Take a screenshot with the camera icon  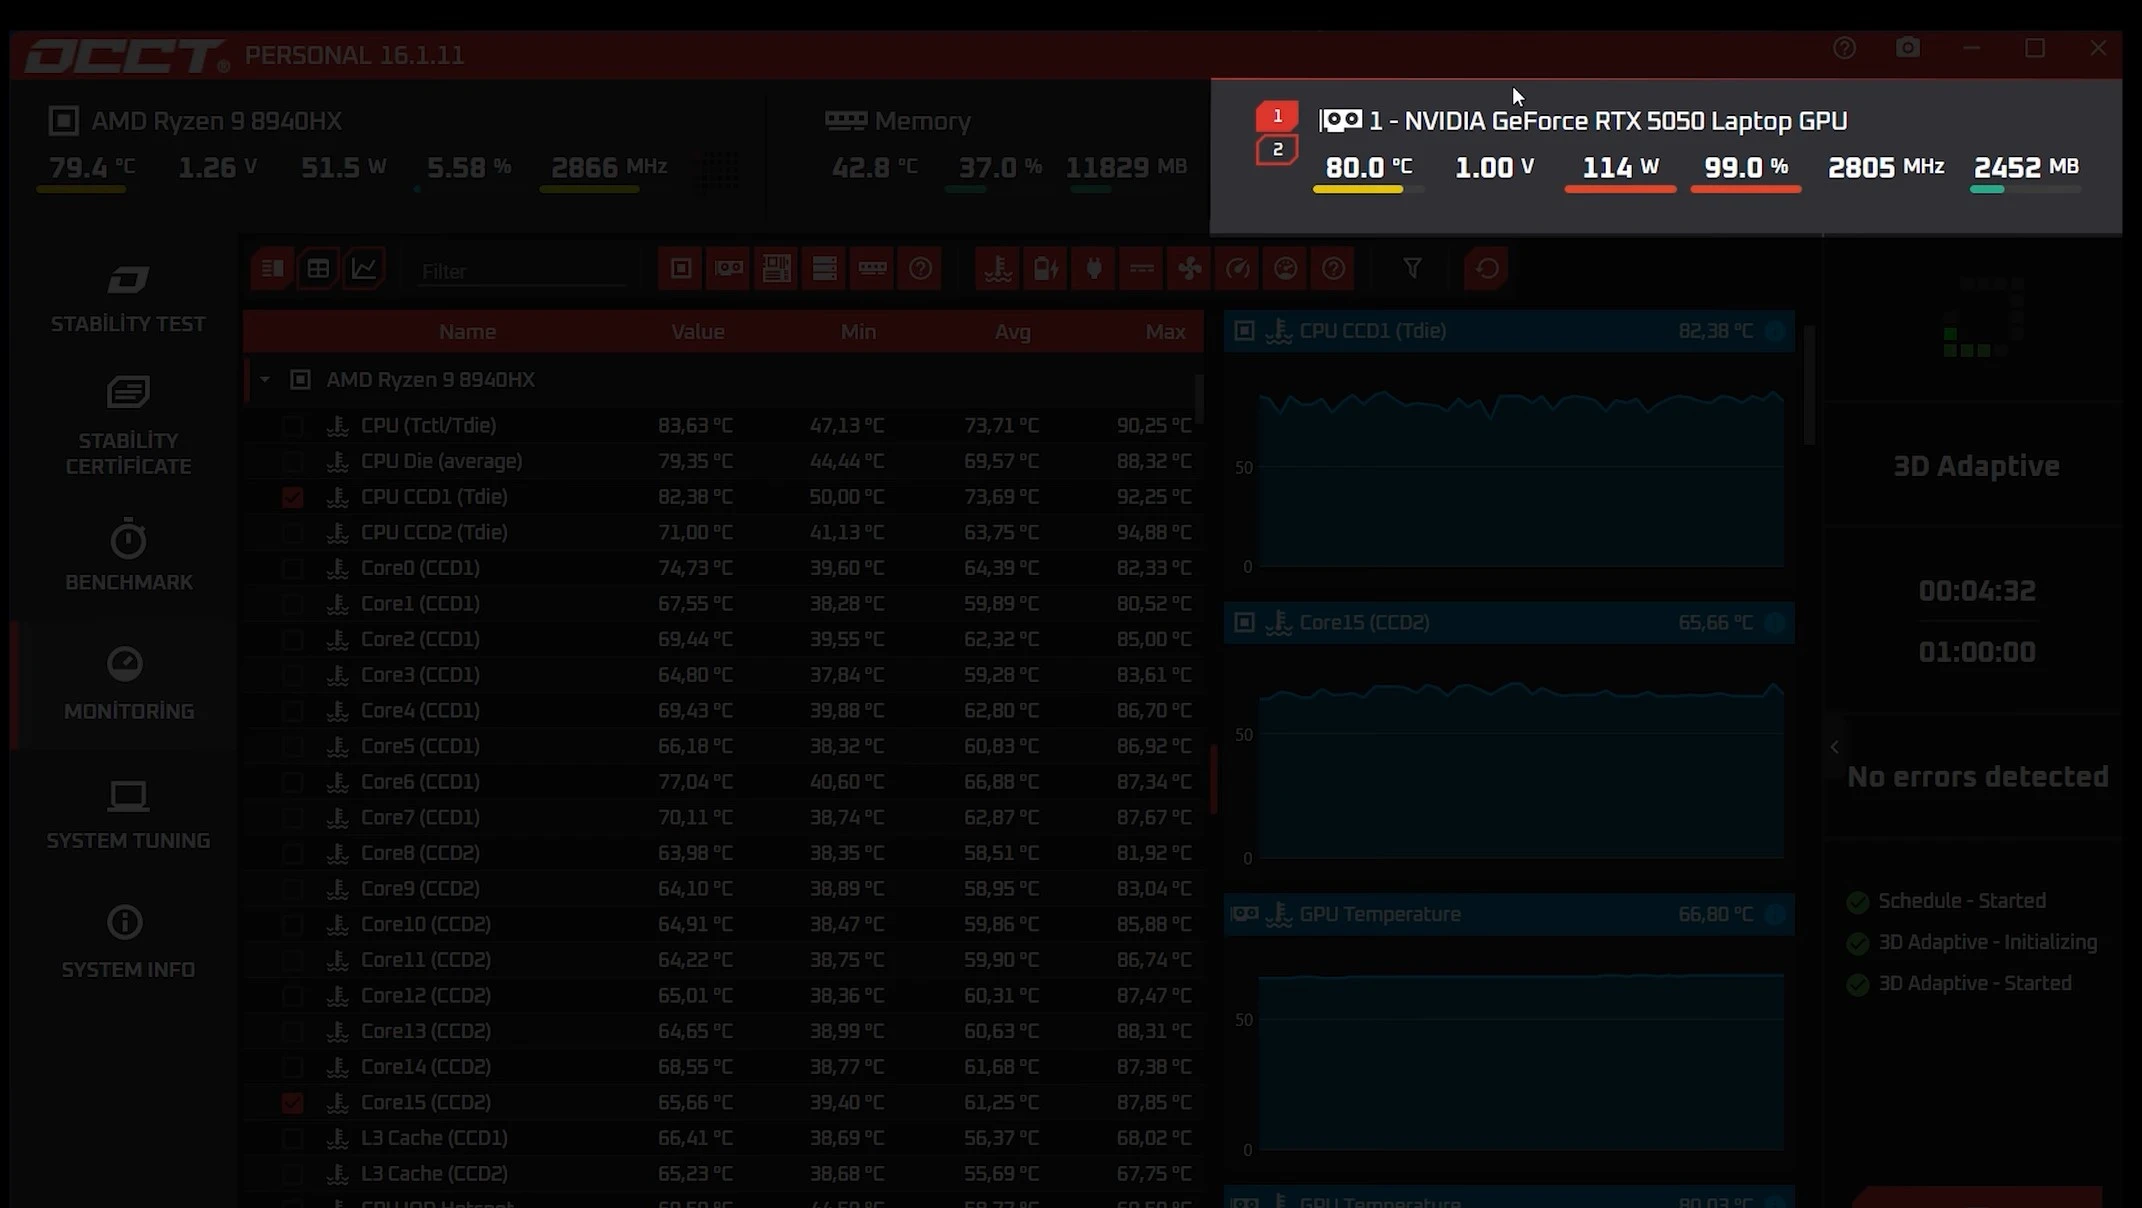click(1908, 48)
